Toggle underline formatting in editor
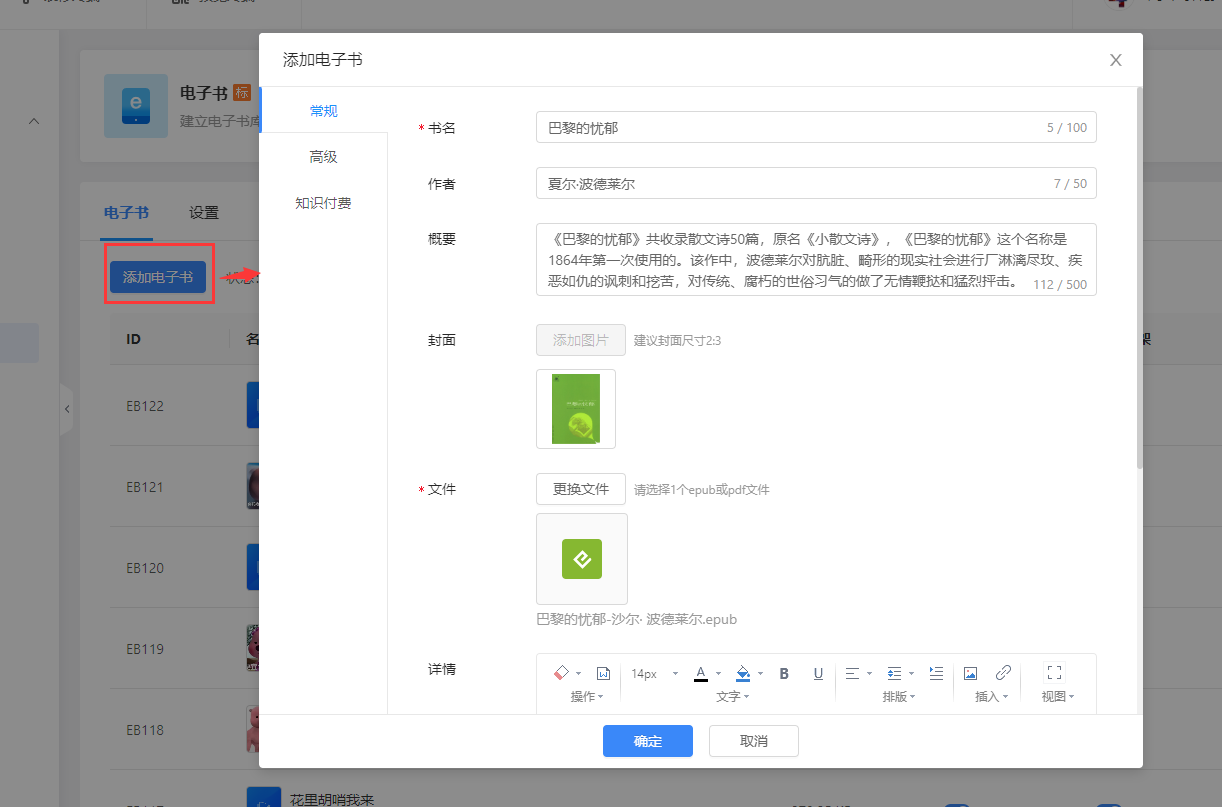1222x807 pixels. 818,673
